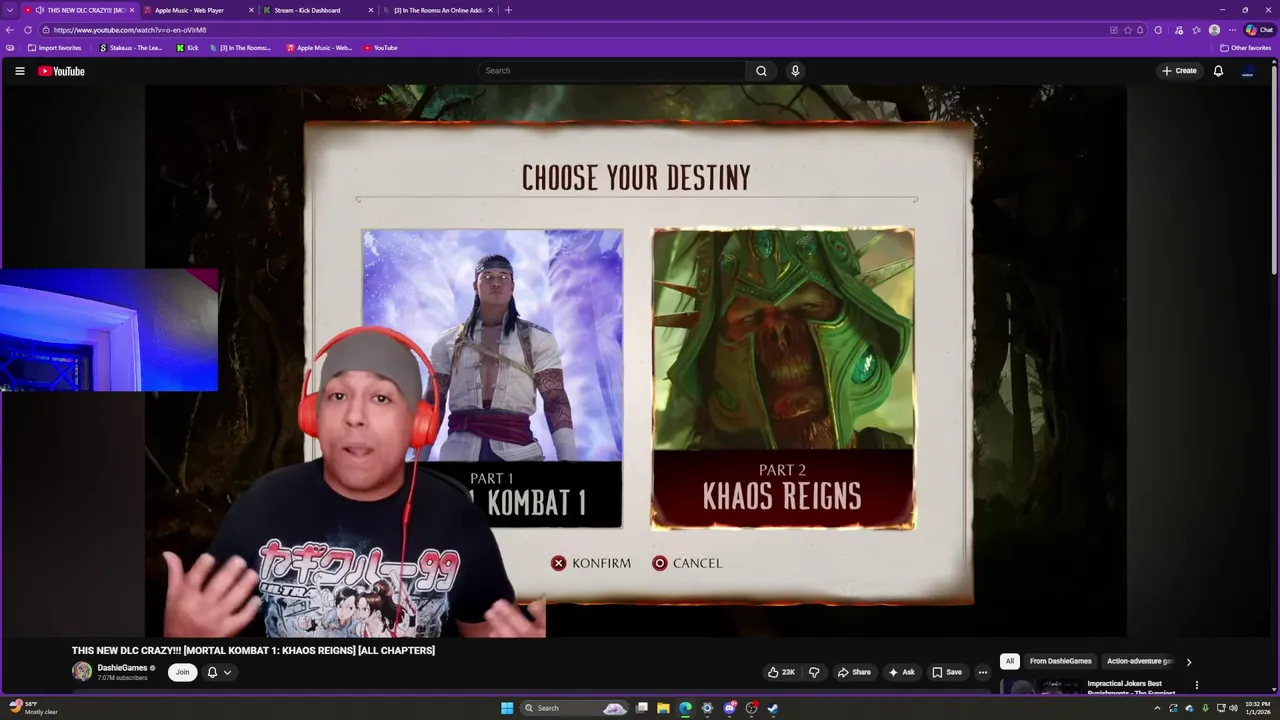Open Kick bookmark in favorites bar
Screen dimensions: 1280x720
(187, 48)
